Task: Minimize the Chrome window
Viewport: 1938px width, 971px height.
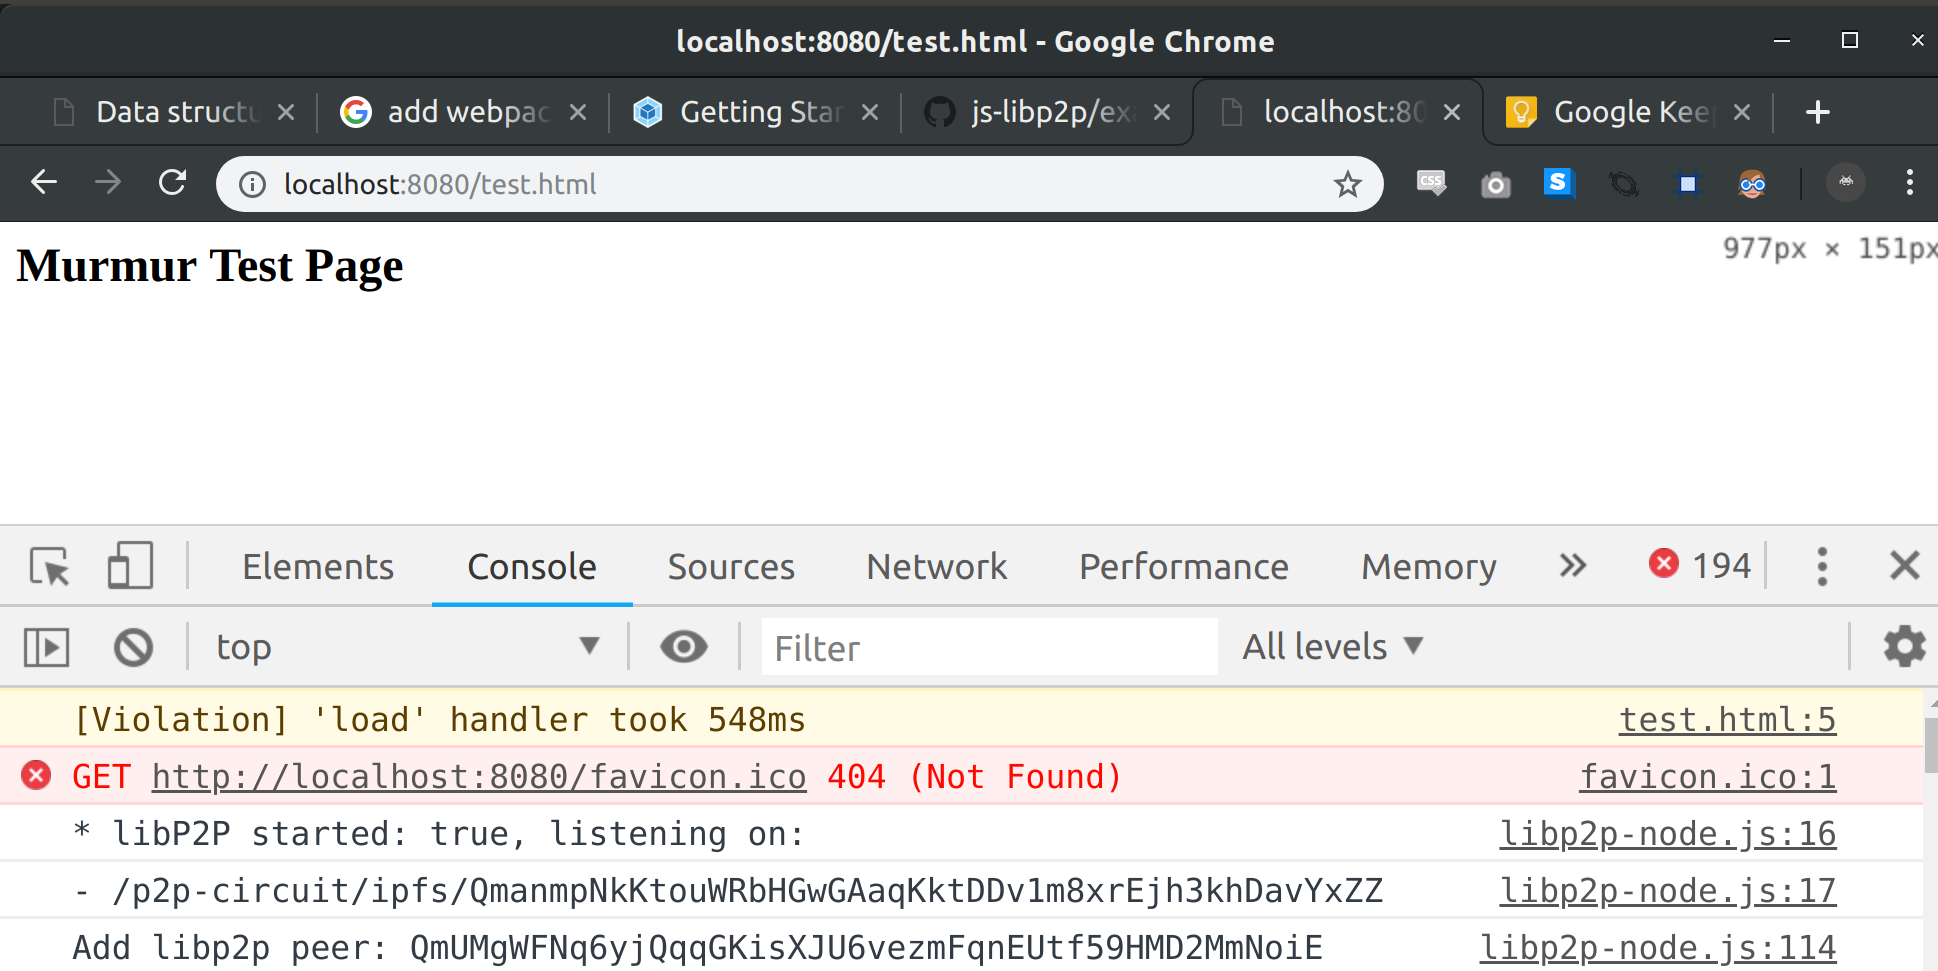Action: (1782, 41)
